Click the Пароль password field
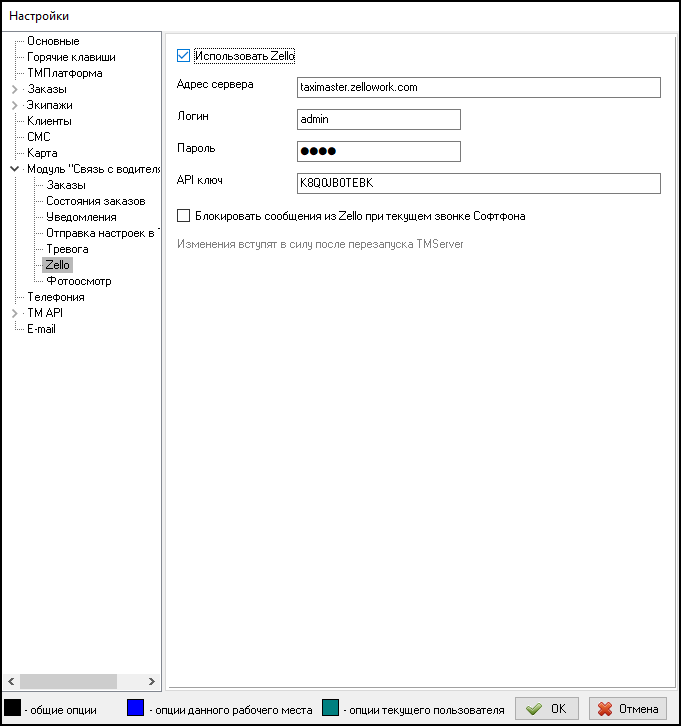This screenshot has height=726, width=681. point(379,151)
